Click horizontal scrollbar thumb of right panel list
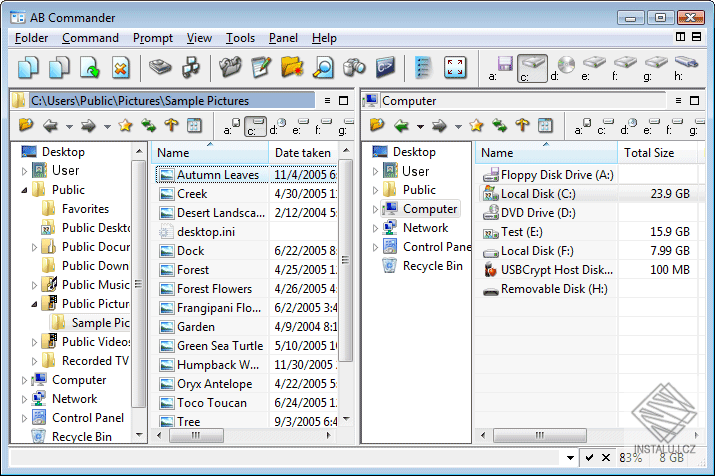Viewport: 715px width, 476px height. click(x=540, y=435)
